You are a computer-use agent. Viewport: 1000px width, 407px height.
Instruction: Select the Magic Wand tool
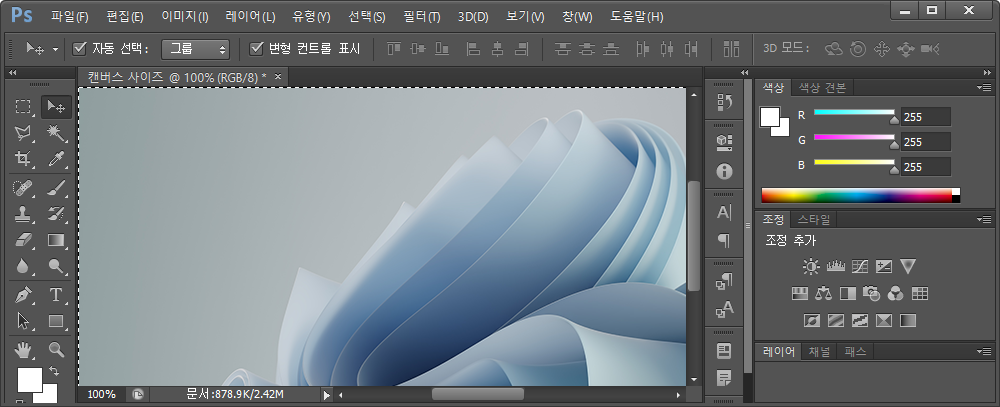pos(56,132)
